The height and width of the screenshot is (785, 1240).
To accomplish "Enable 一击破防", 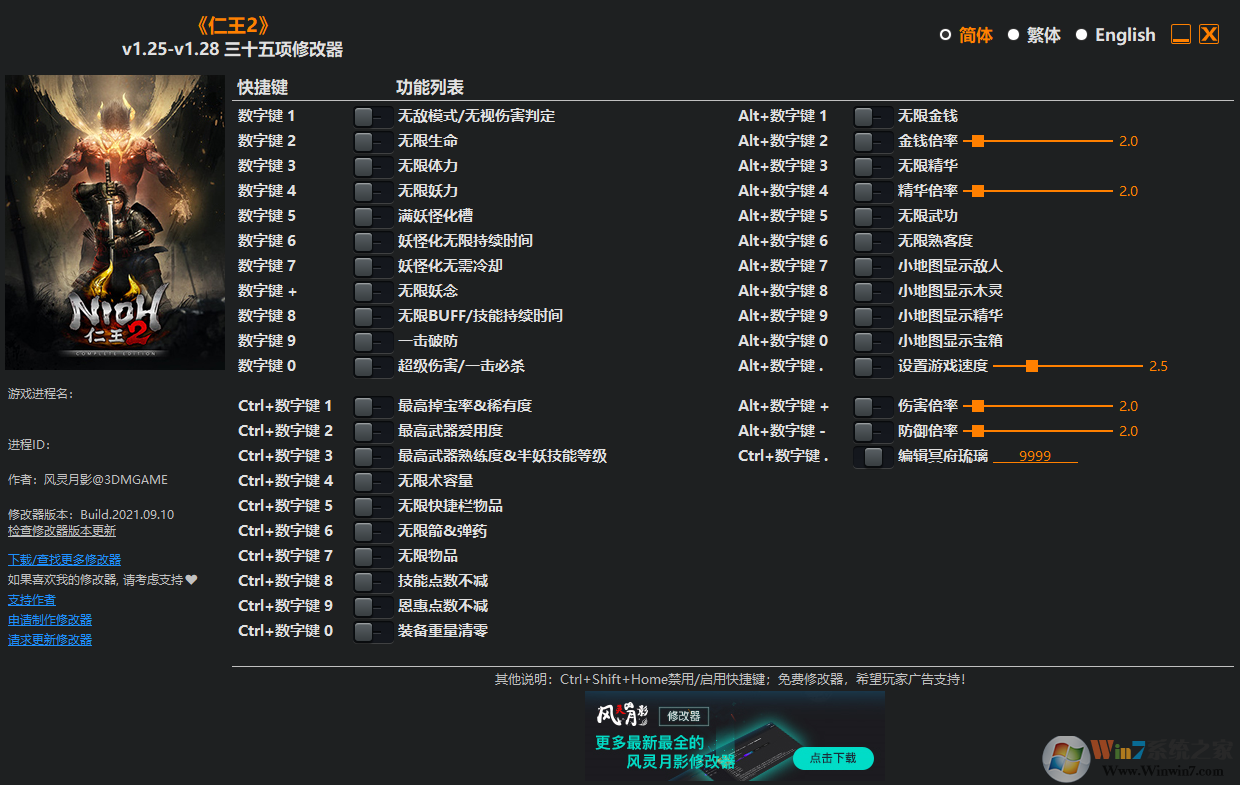I will (x=371, y=340).
